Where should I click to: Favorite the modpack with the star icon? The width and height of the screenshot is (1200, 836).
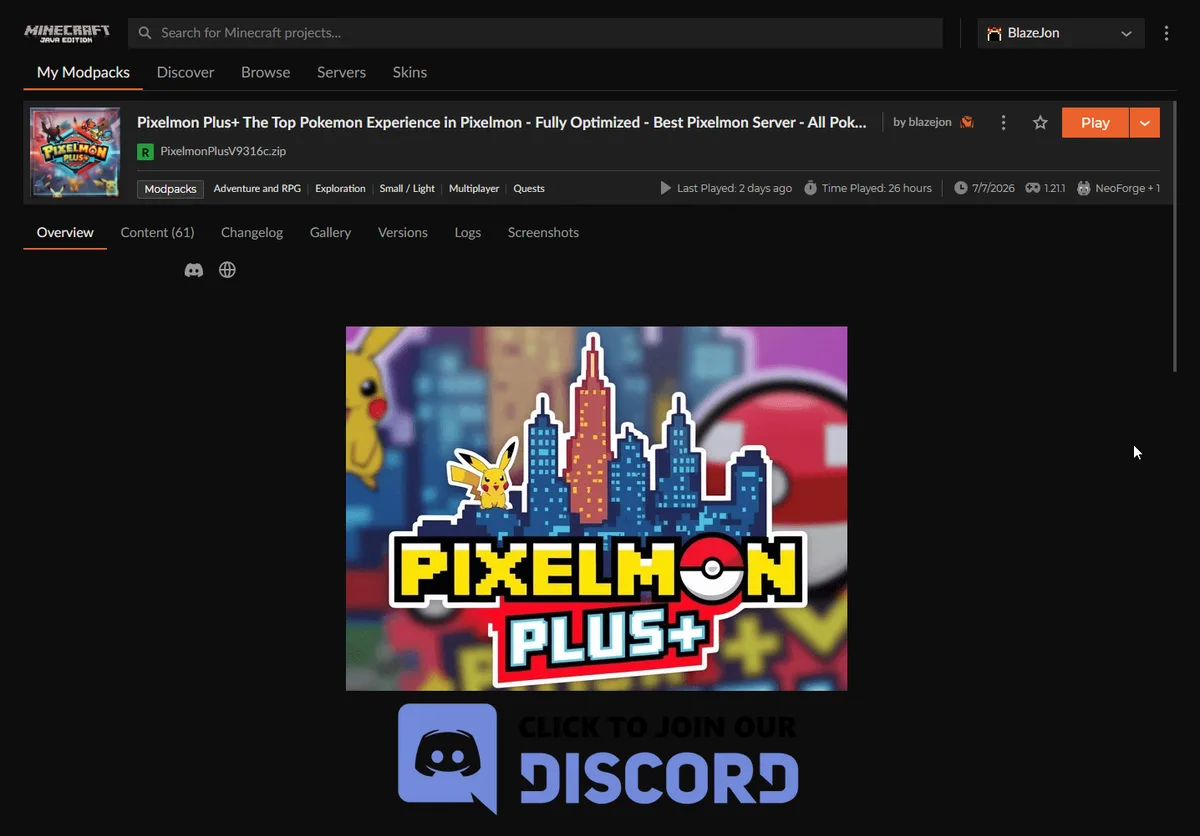(x=1040, y=122)
